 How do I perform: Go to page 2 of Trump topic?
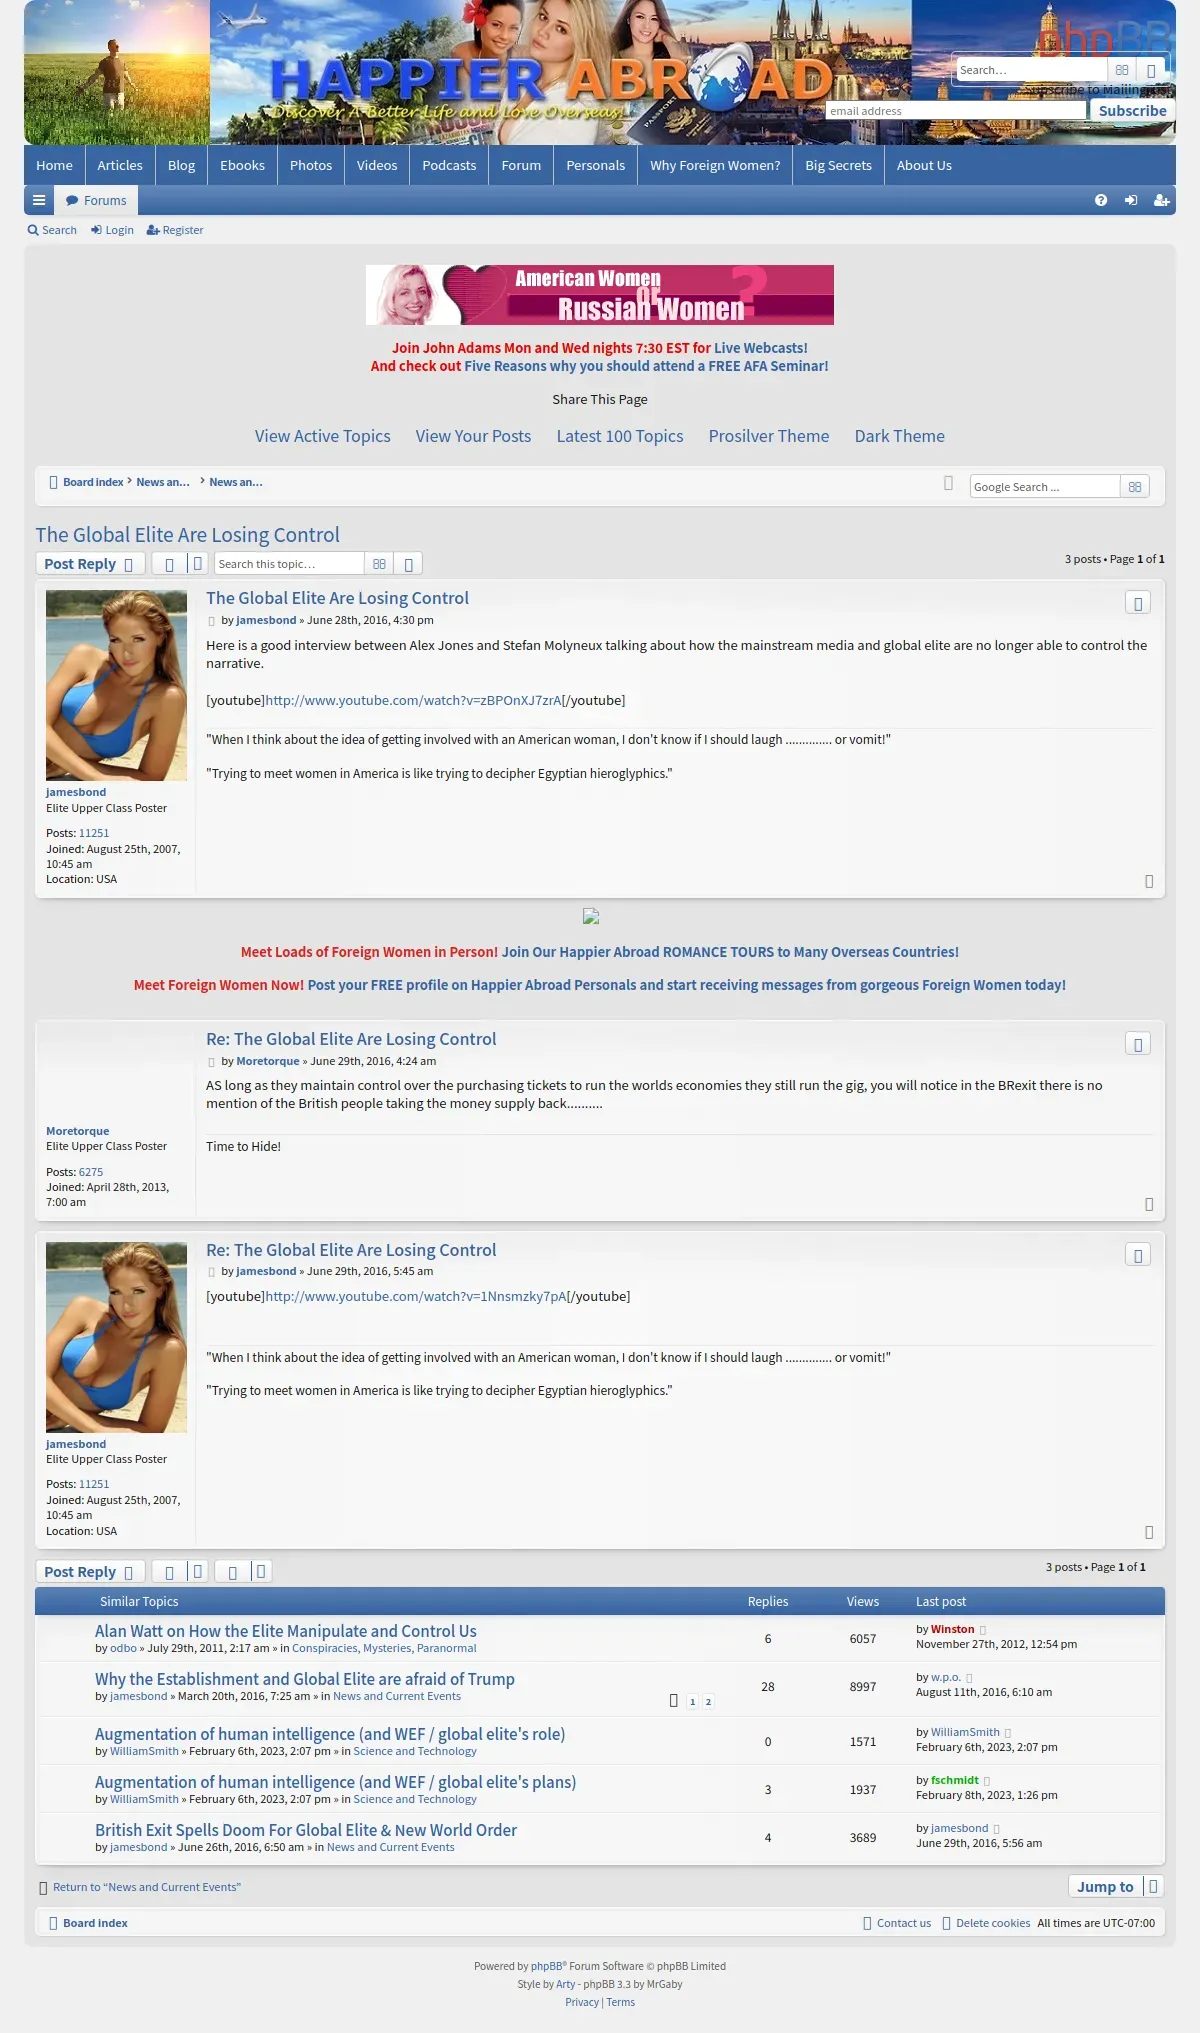click(708, 1701)
